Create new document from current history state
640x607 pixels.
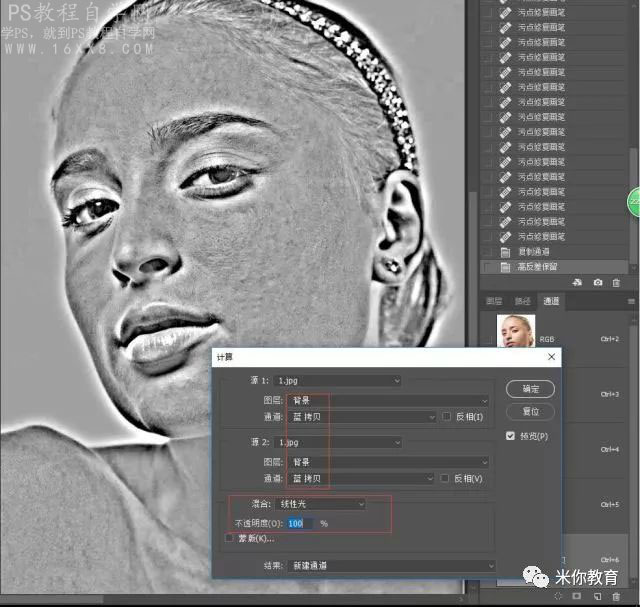577,282
